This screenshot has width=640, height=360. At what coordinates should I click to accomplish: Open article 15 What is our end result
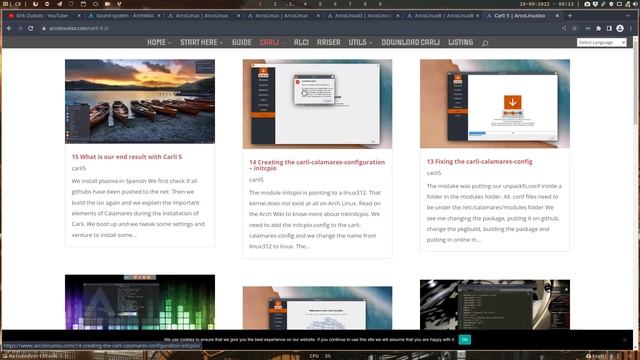(127, 157)
